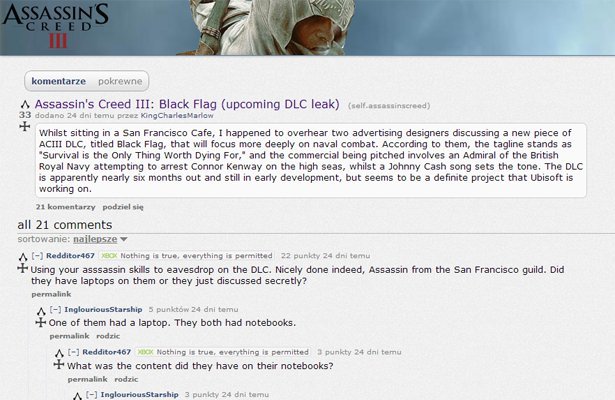Open the post title Black Flag link
615x400 pixels.
pos(187,104)
